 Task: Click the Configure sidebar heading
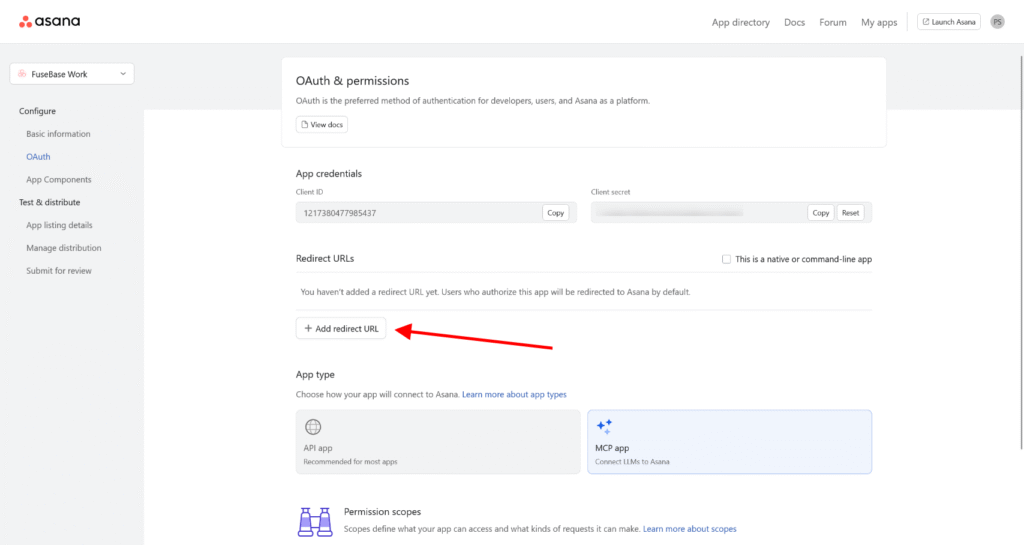[x=37, y=111]
